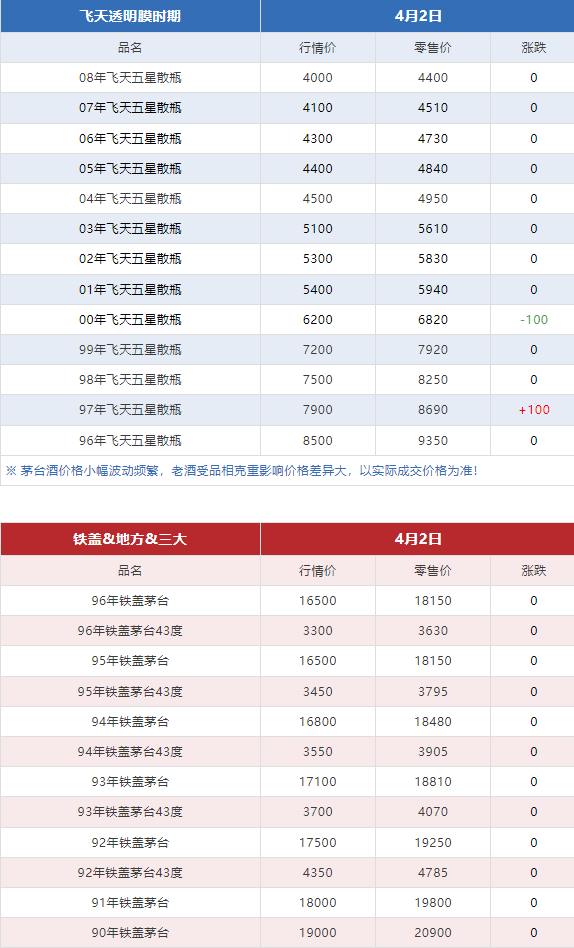The image size is (574, 948).
Task: Click retail price 18480 for 94年铁盖茅台
Action: [x=432, y=722]
